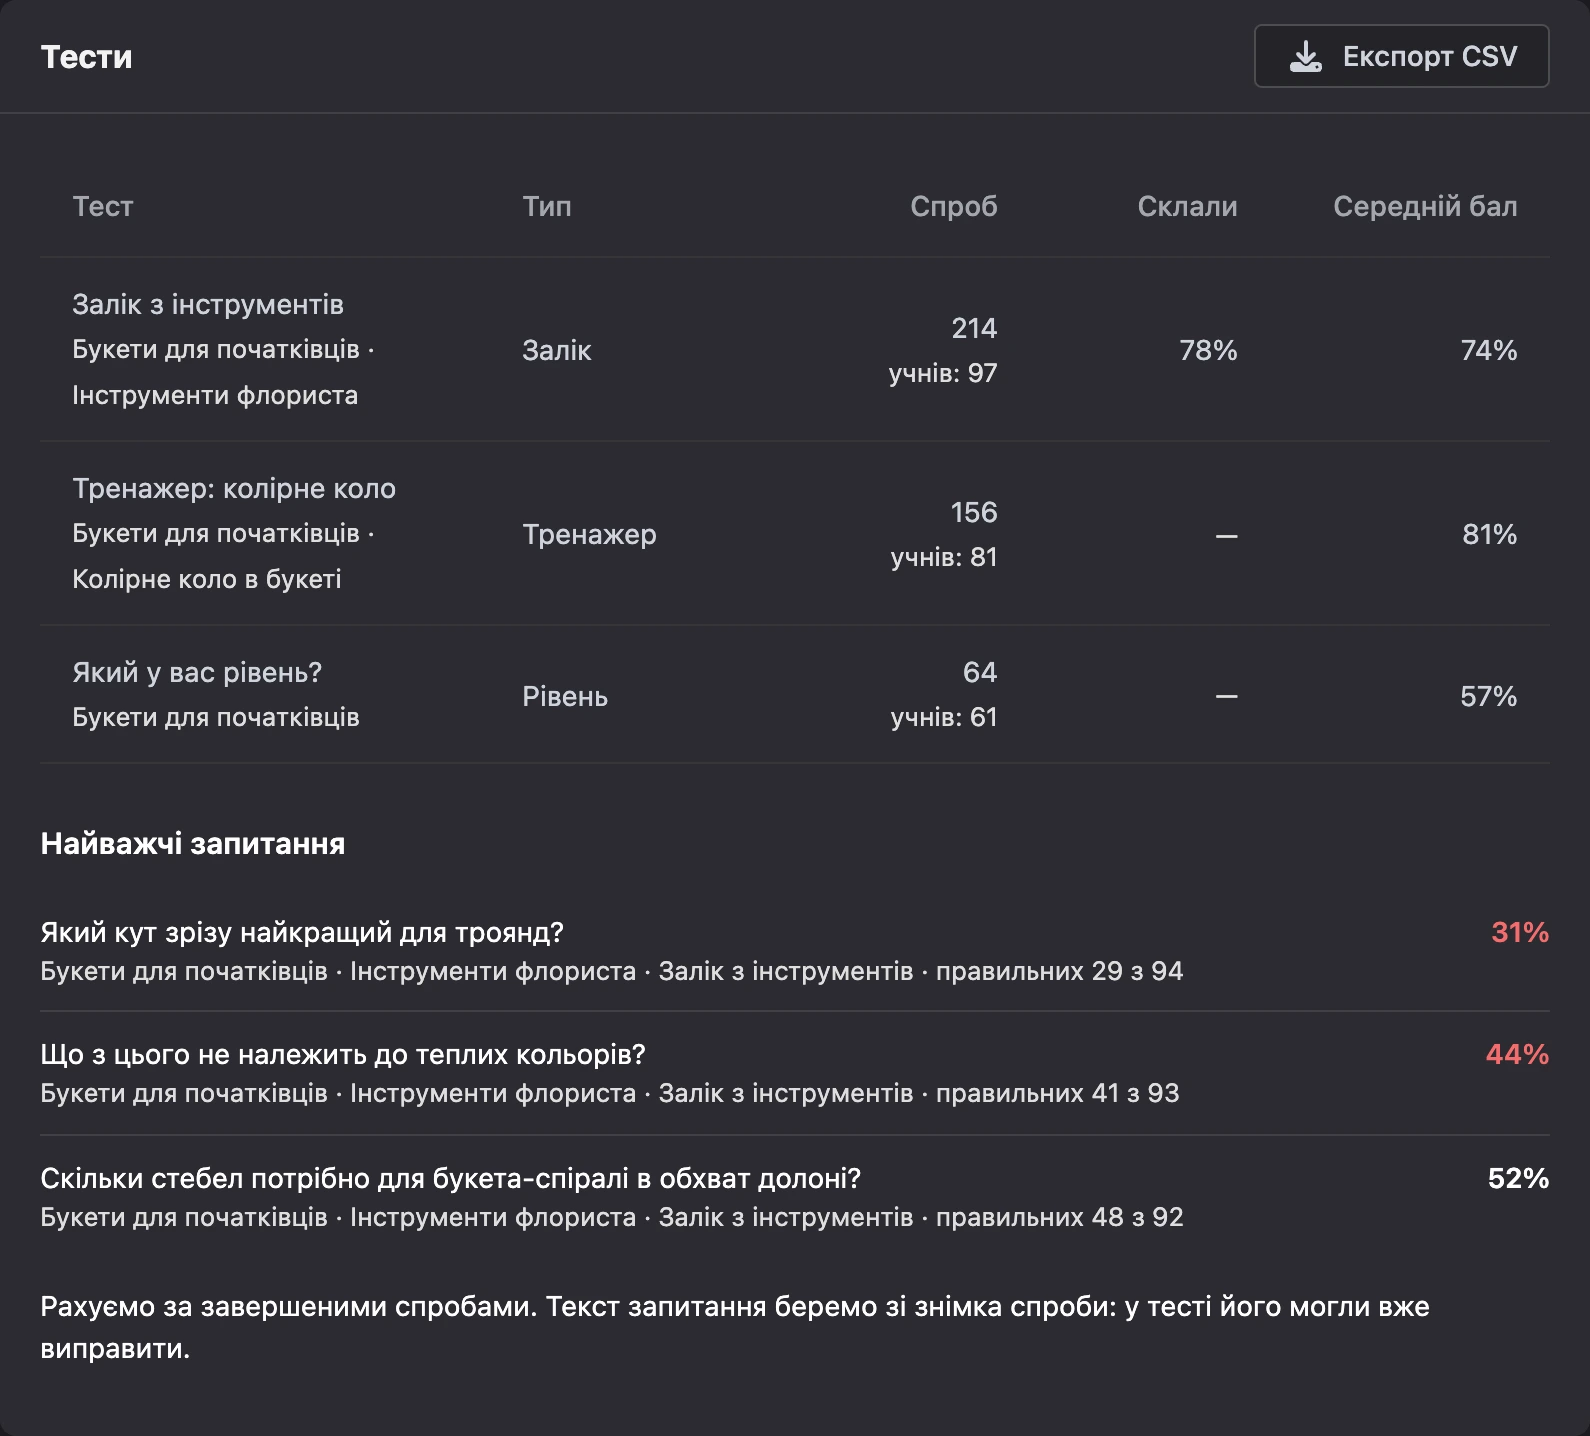
Task: Click the 214 attempts value
Action: click(974, 328)
